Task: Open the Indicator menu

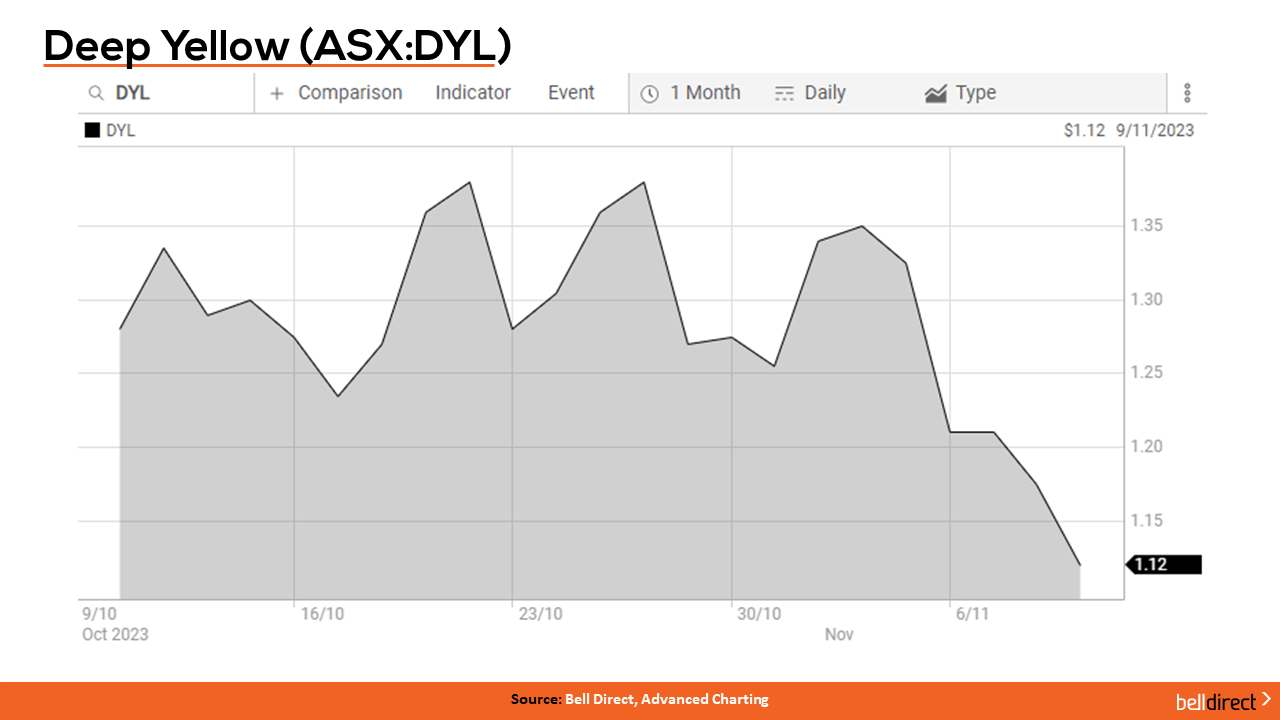Action: click(x=473, y=93)
